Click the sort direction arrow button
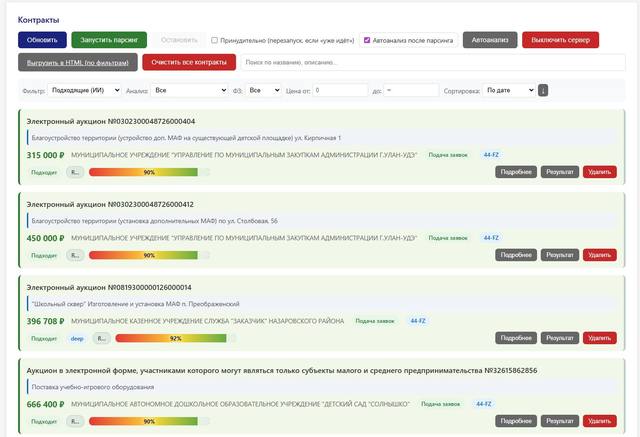This screenshot has height=437, width=640. click(543, 90)
